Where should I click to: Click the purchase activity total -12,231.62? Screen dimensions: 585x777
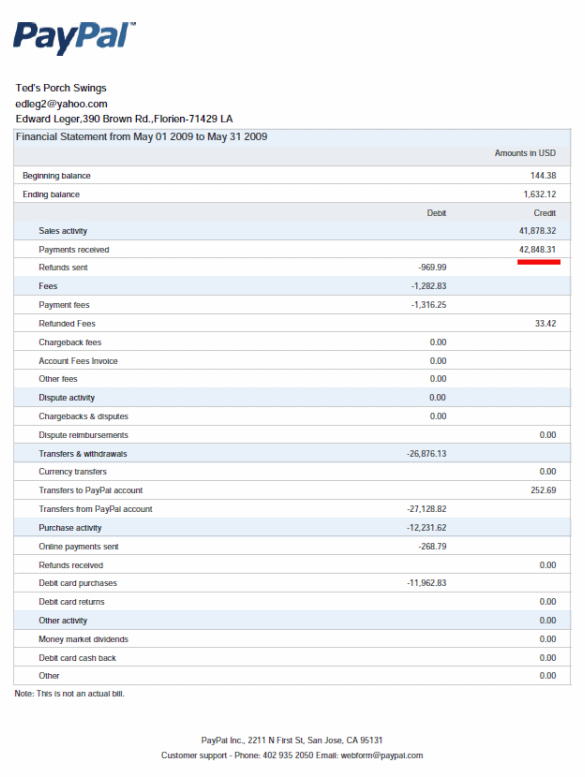pos(426,528)
